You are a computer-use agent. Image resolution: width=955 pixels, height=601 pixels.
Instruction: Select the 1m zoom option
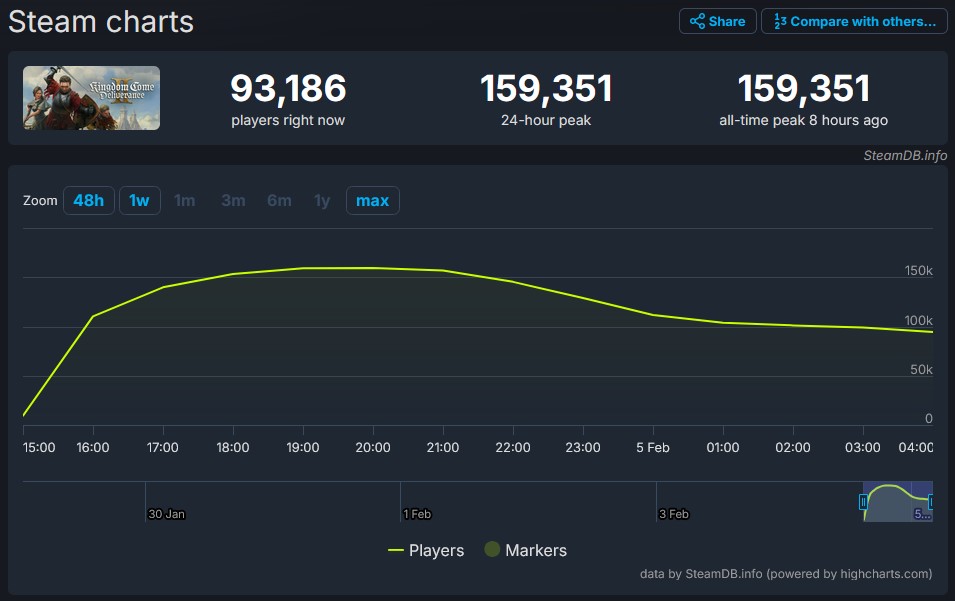point(185,200)
